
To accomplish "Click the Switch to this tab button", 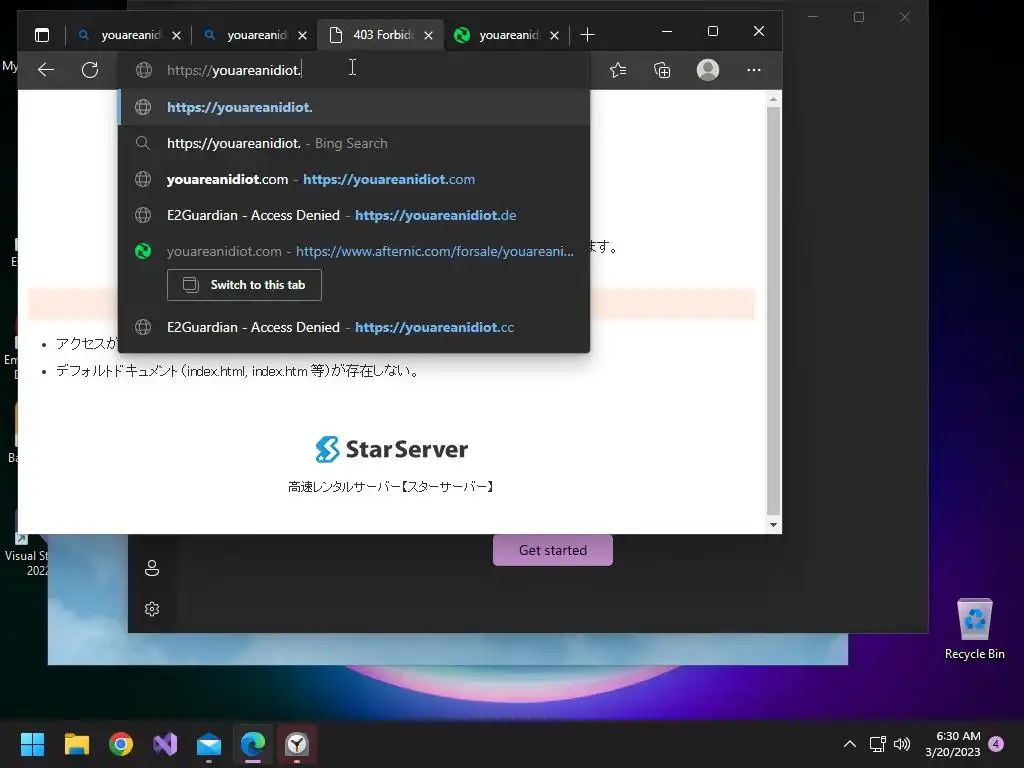I will (244, 285).
